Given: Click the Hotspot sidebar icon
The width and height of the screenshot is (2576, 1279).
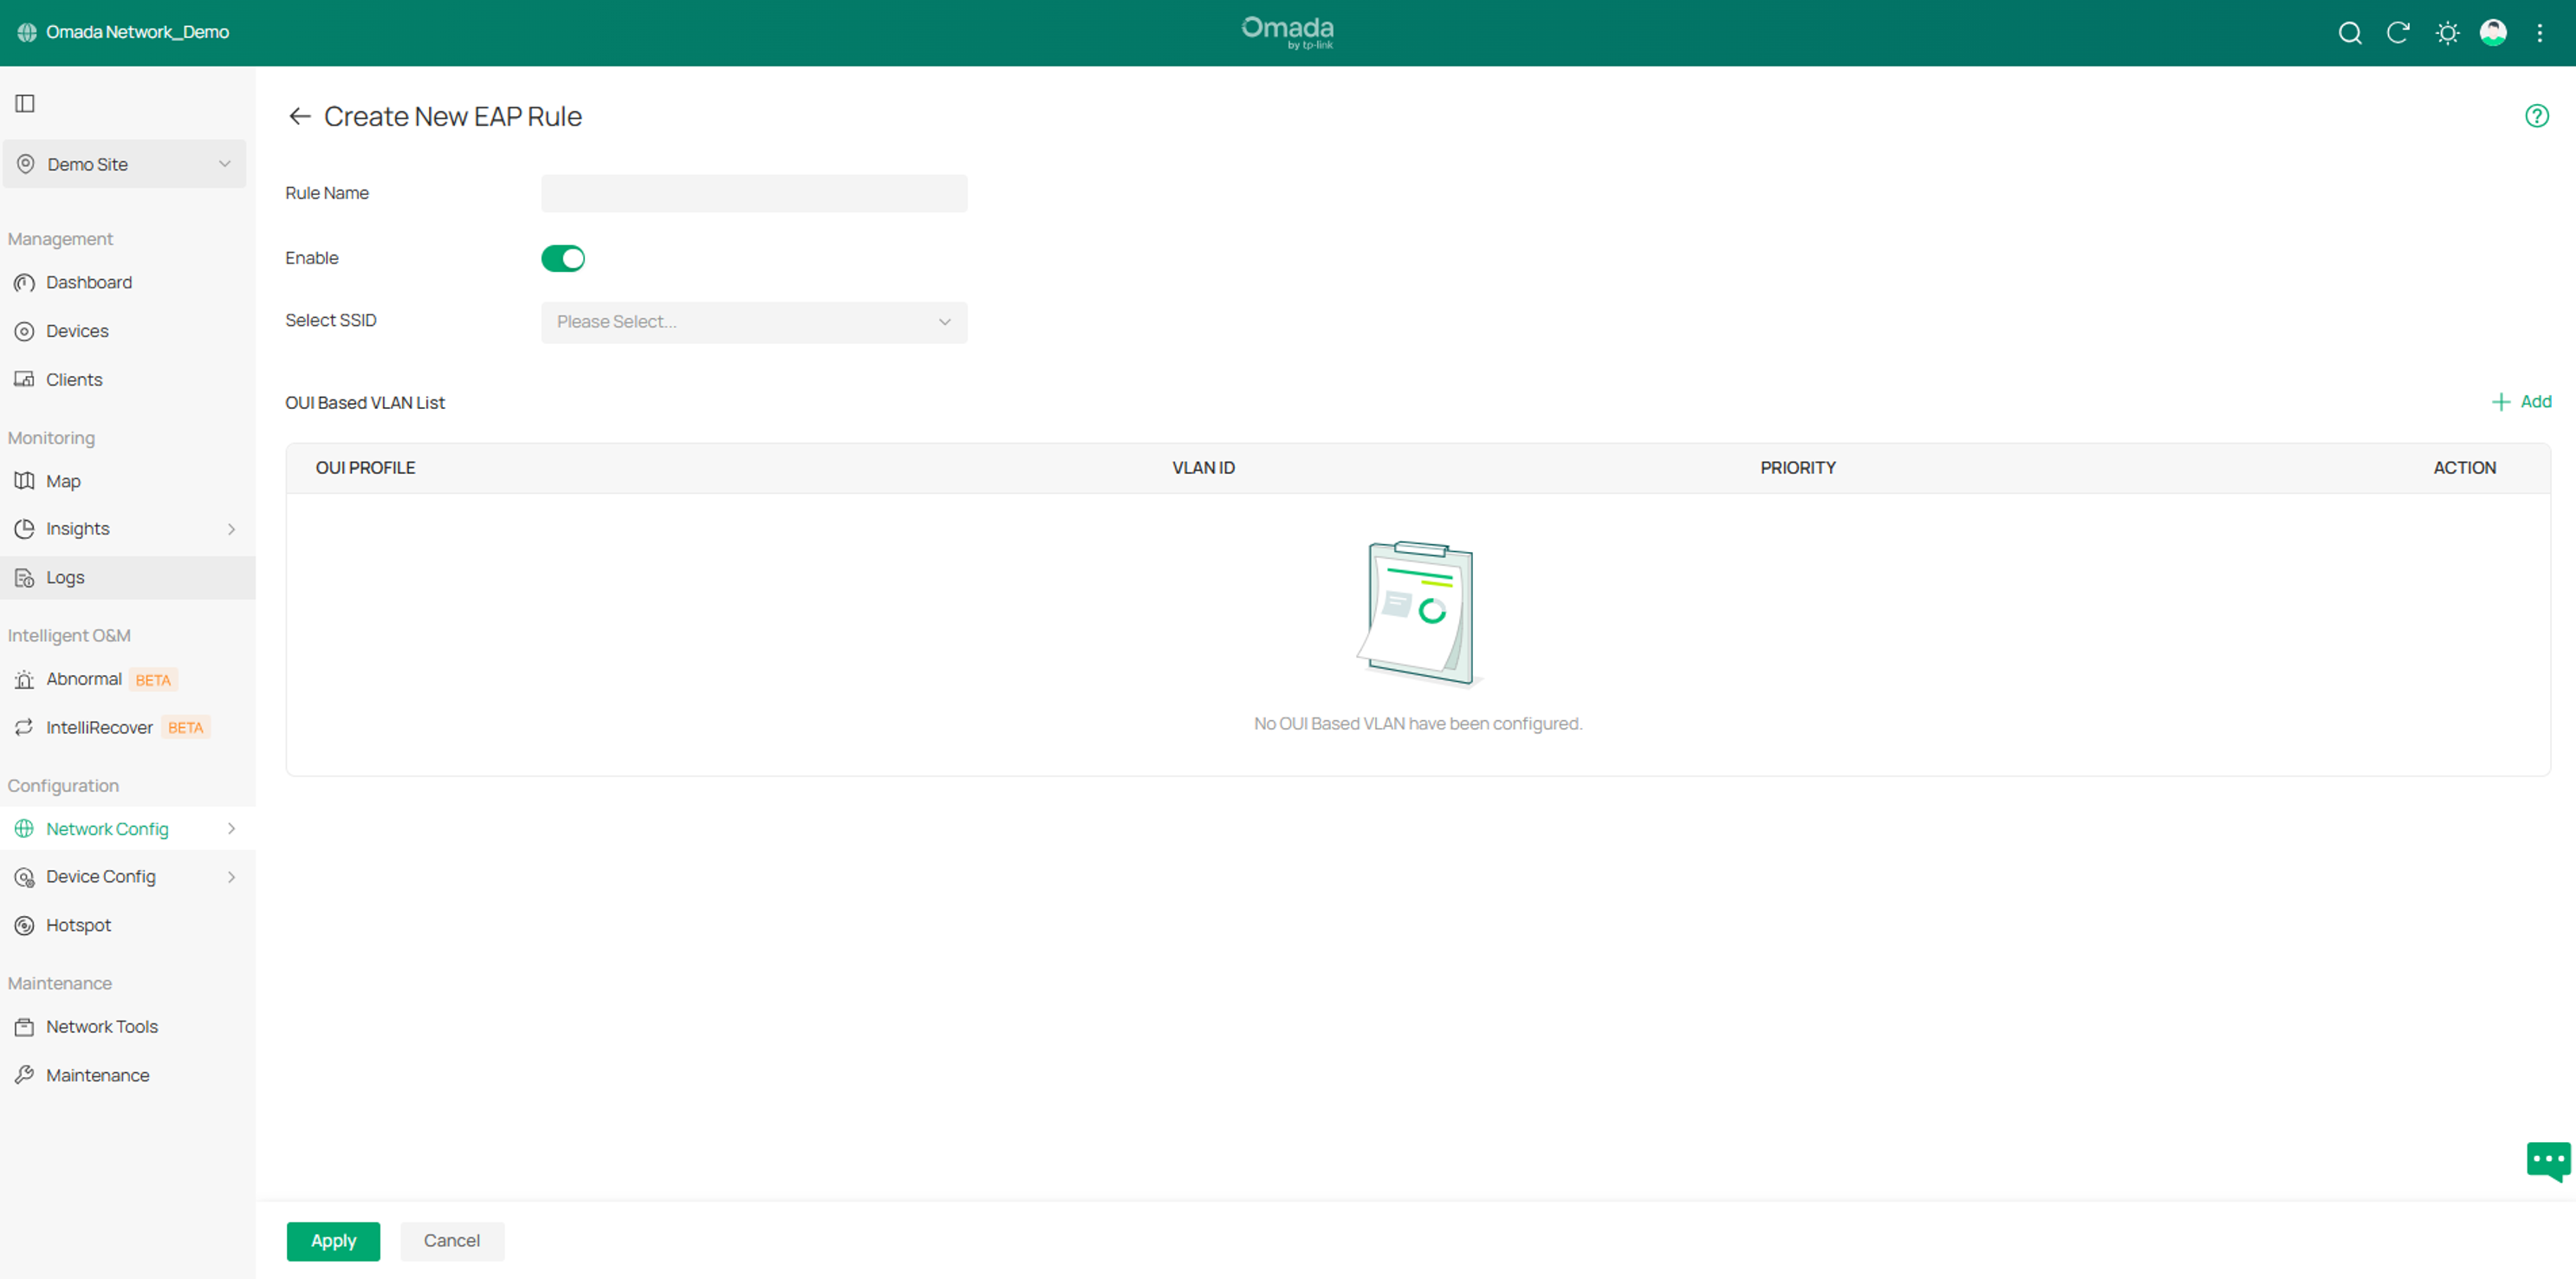Looking at the screenshot, I should [24, 926].
